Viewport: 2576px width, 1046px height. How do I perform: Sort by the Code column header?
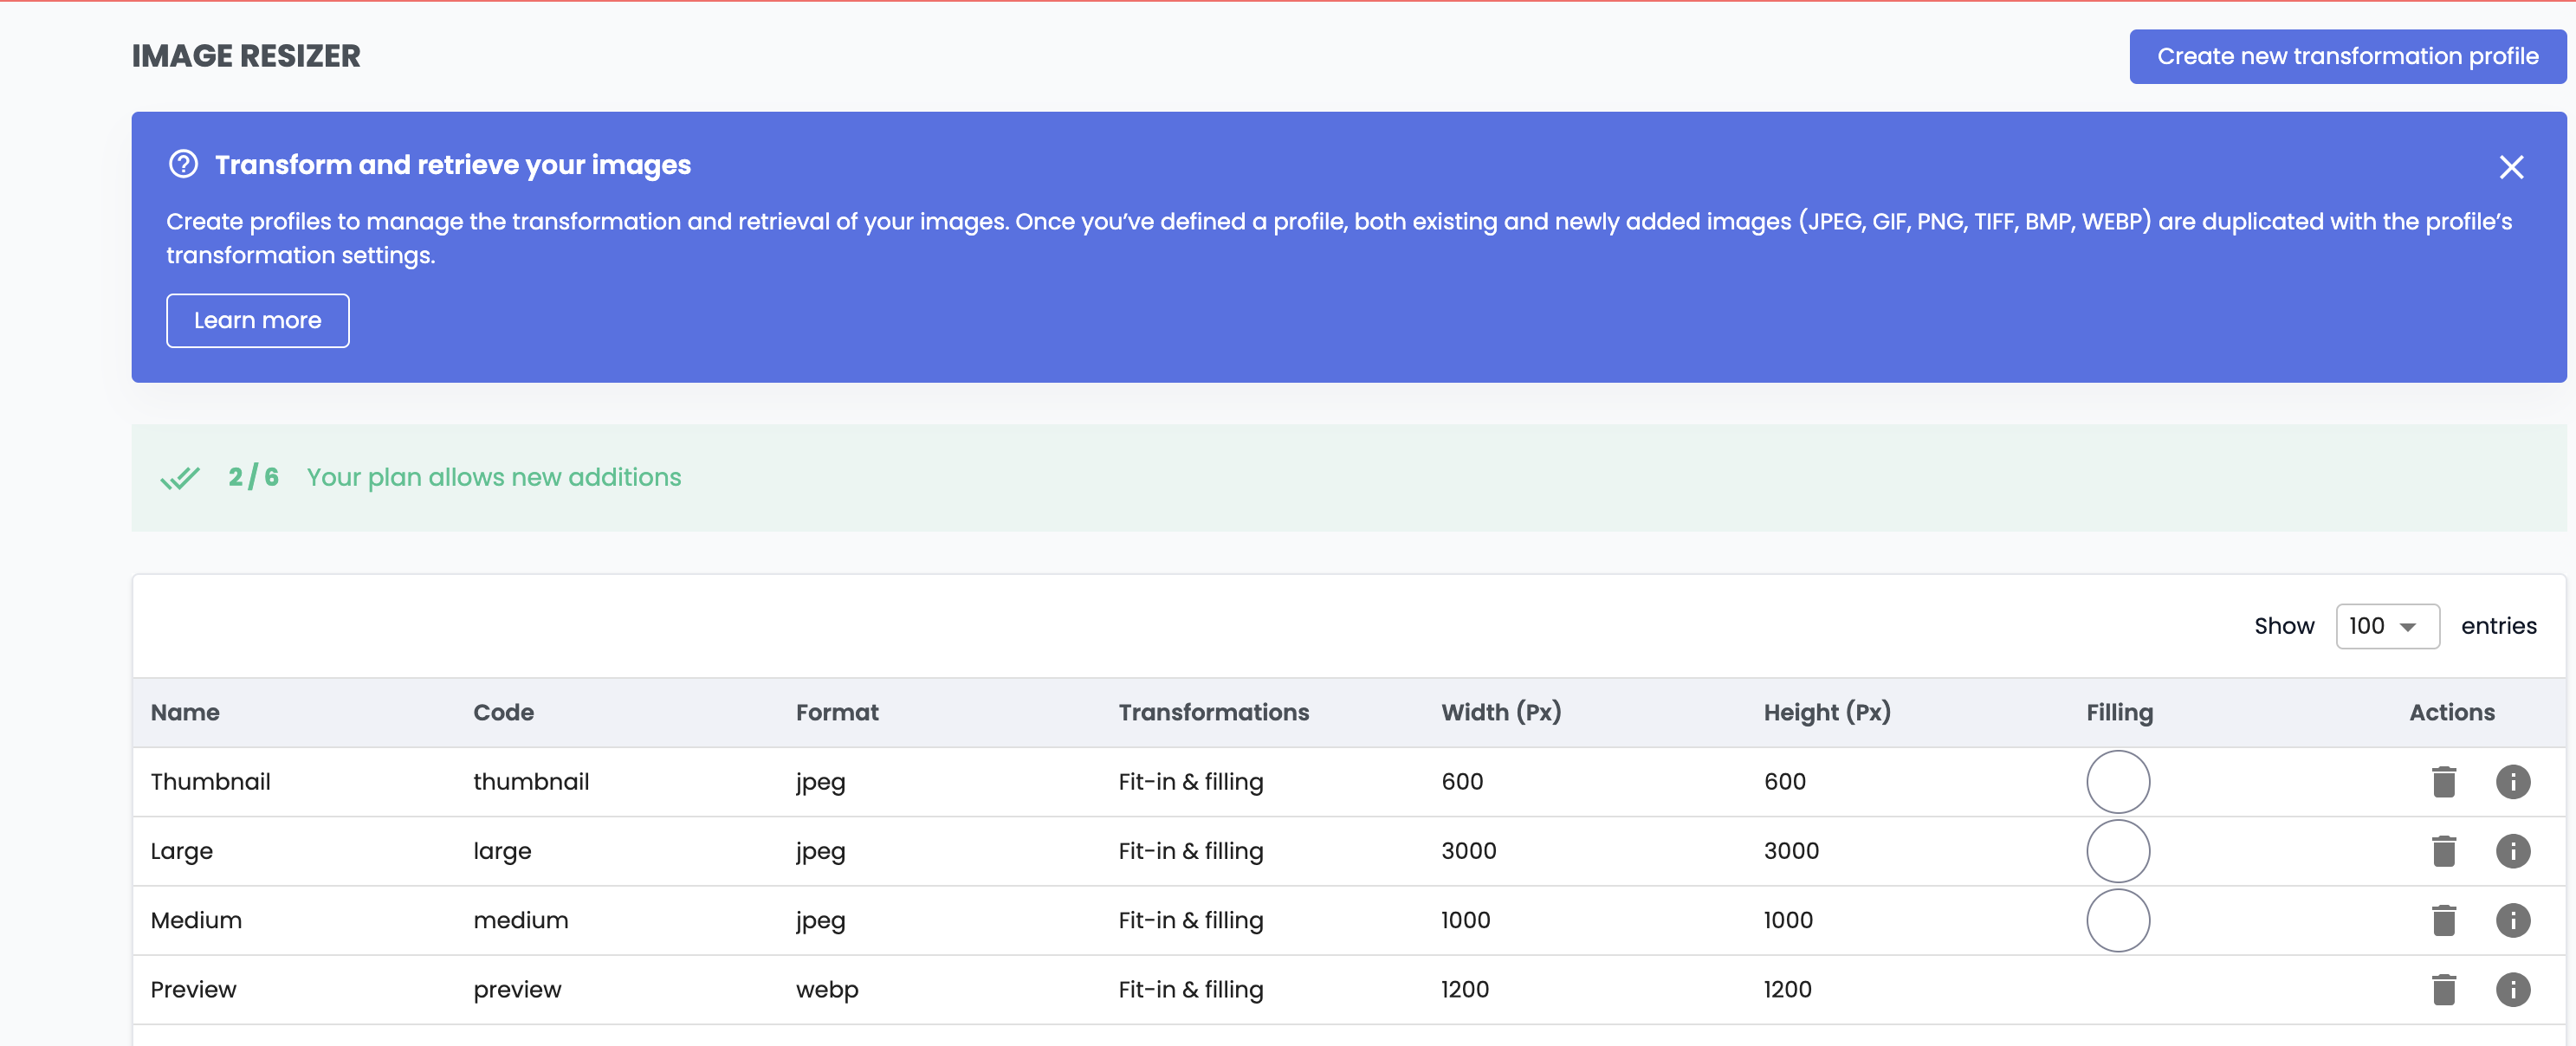click(x=503, y=712)
